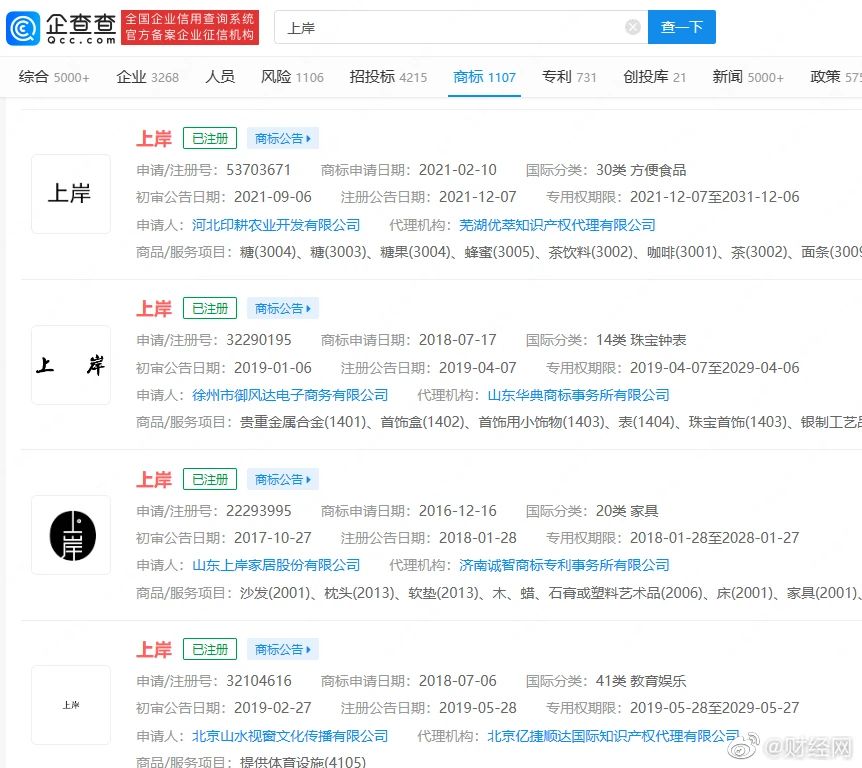
Task: Expand 商标公告 for trademark 53703671
Action: 283,139
